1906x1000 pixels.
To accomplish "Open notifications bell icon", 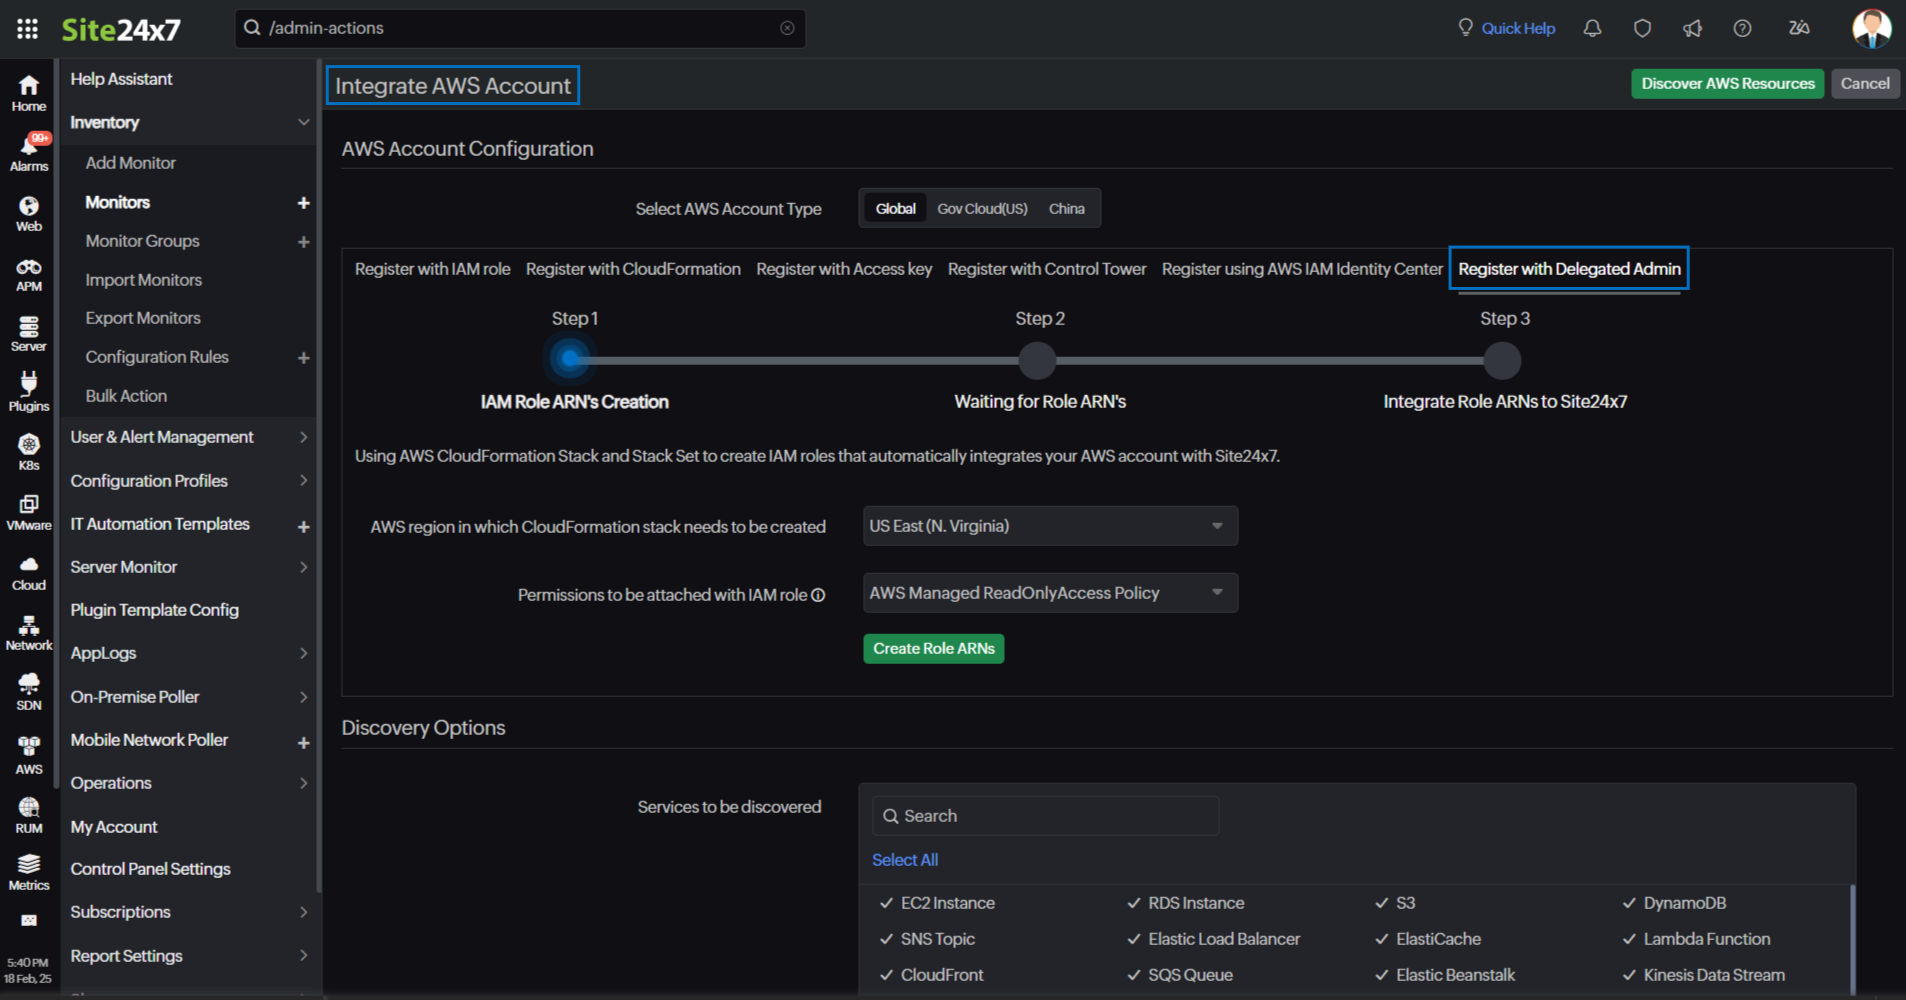I will (x=1592, y=28).
